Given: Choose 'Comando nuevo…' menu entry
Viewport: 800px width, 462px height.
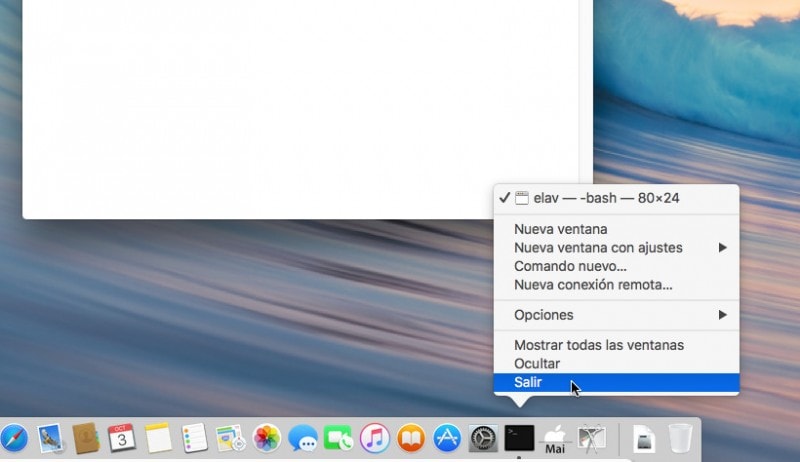Looking at the screenshot, I should [x=616, y=266].
